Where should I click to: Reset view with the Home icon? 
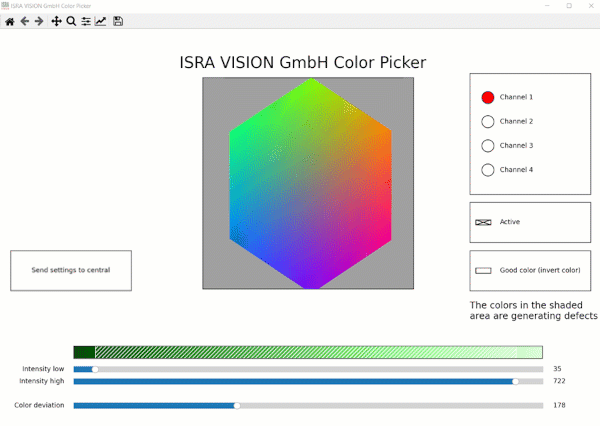click(x=10, y=21)
